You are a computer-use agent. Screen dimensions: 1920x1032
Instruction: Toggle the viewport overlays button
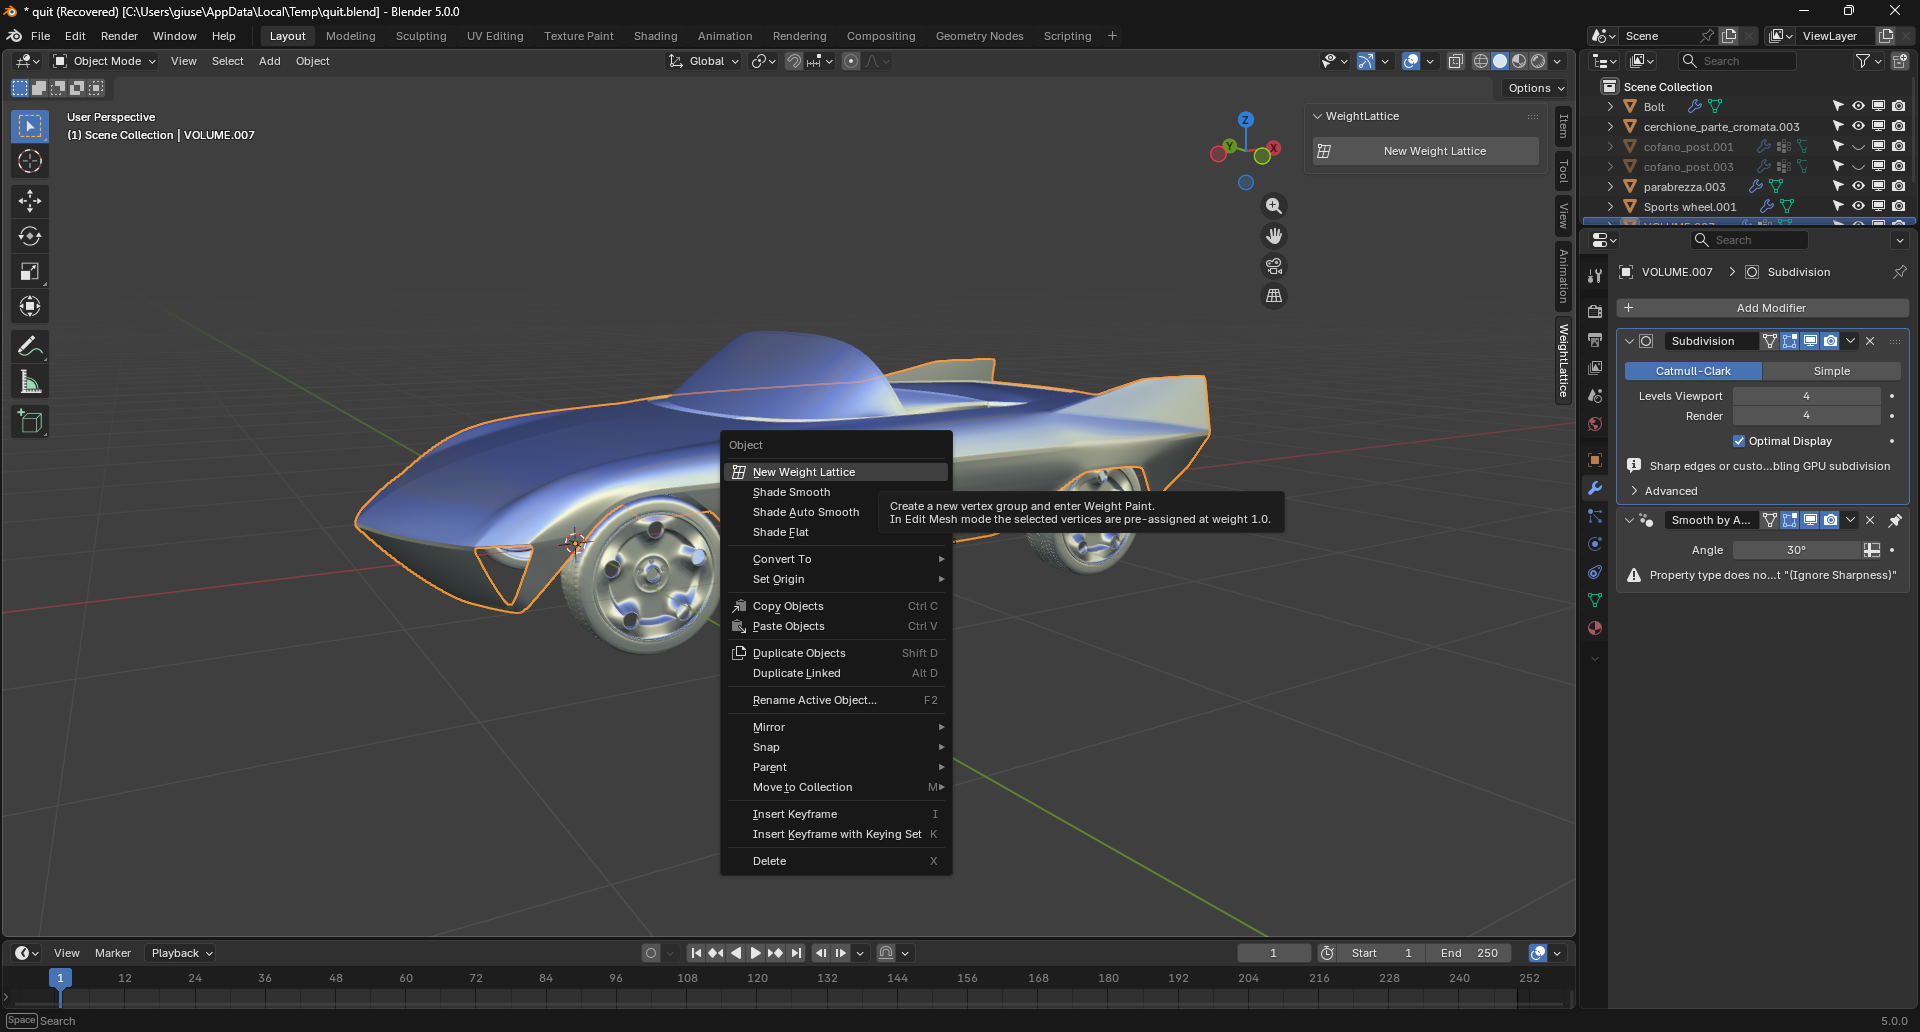[1411, 61]
